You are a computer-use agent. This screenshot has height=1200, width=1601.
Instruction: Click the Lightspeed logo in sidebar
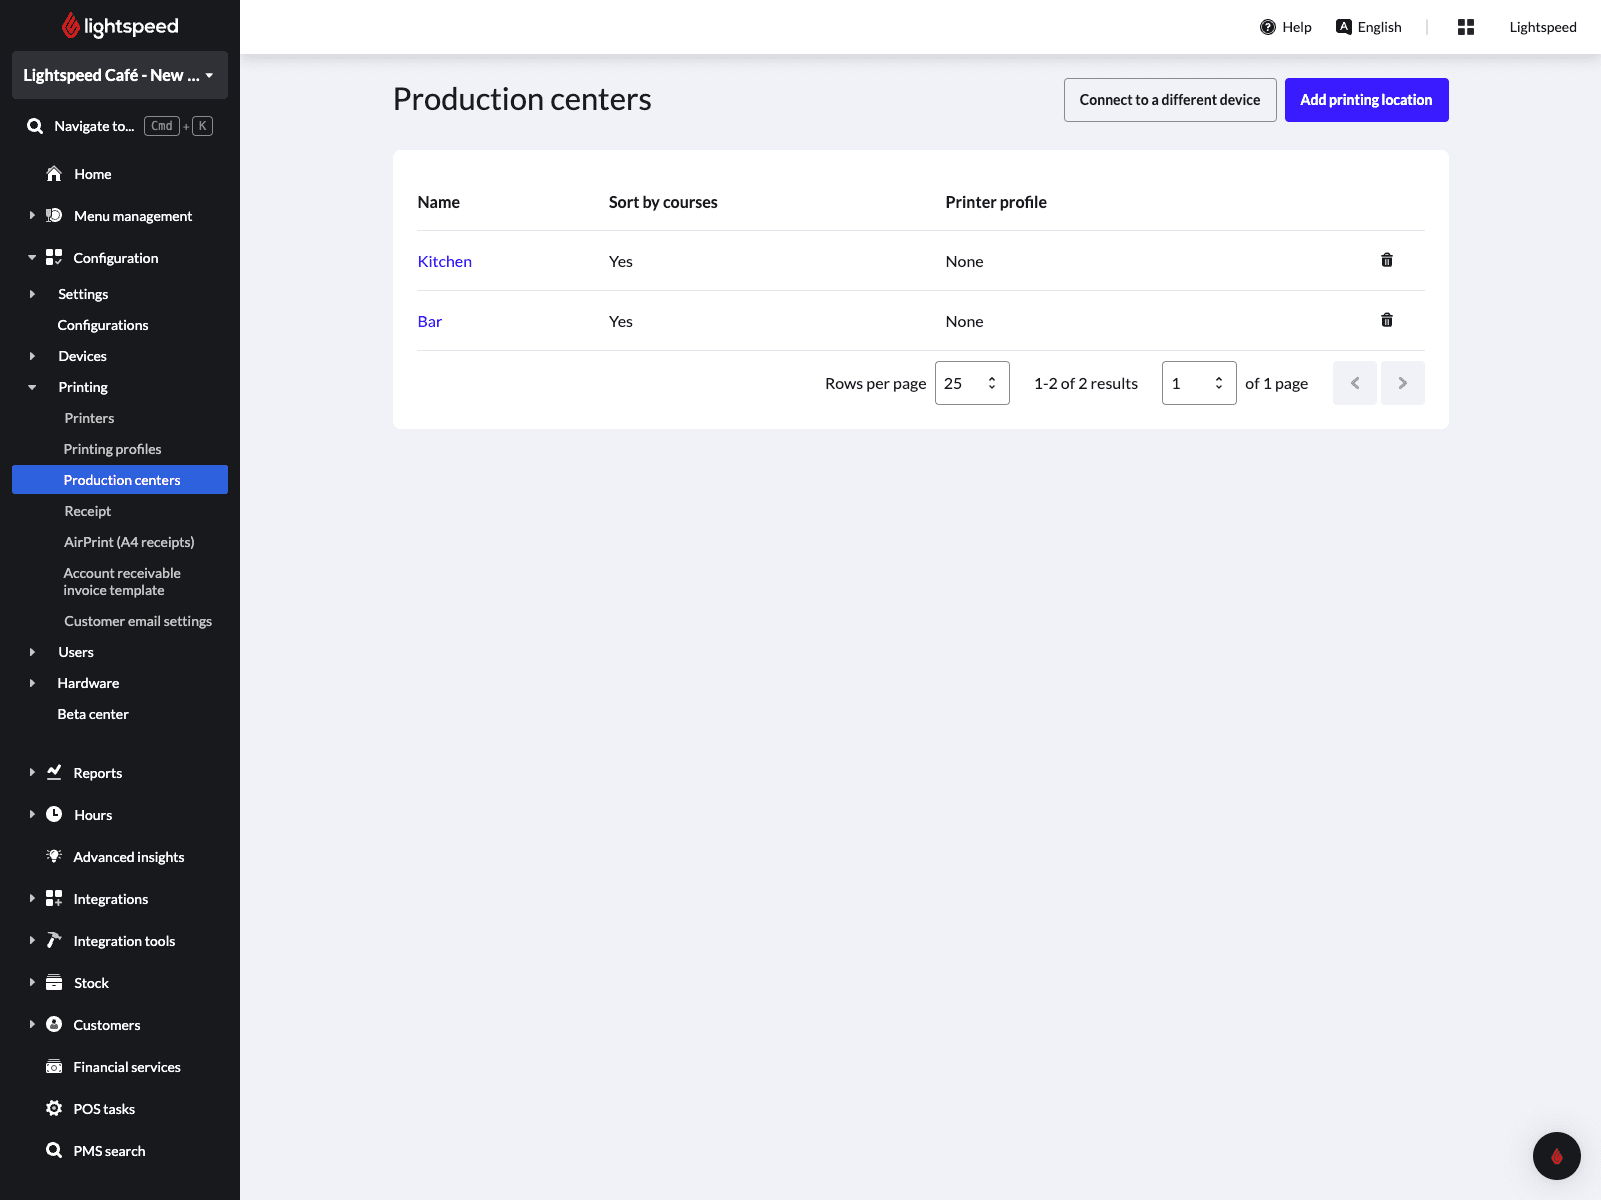click(x=120, y=26)
